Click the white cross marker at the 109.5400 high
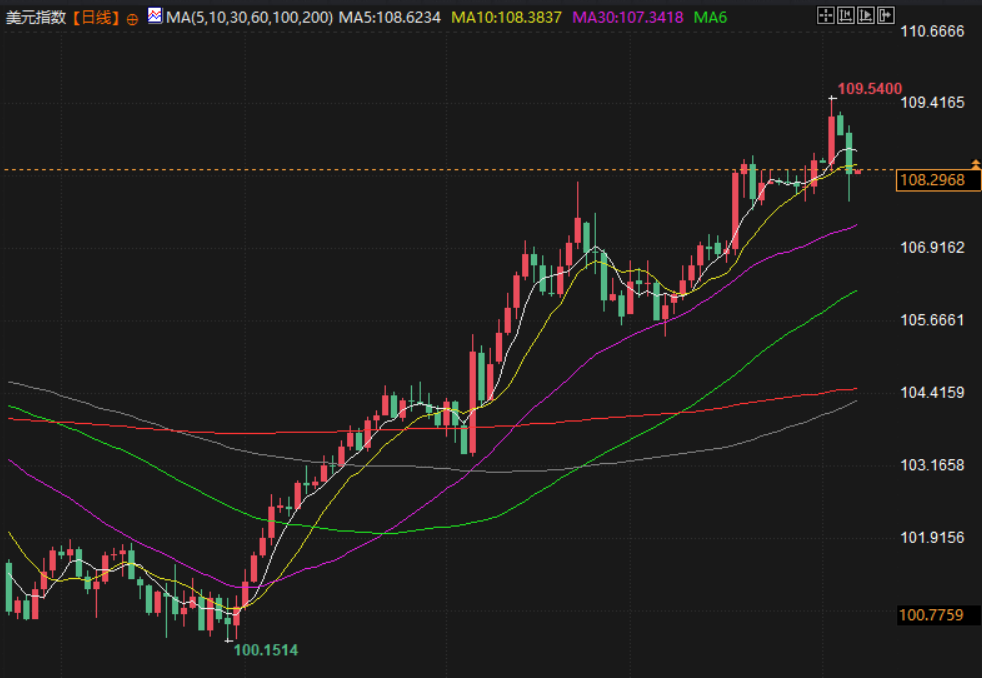982x678 pixels. click(832, 98)
